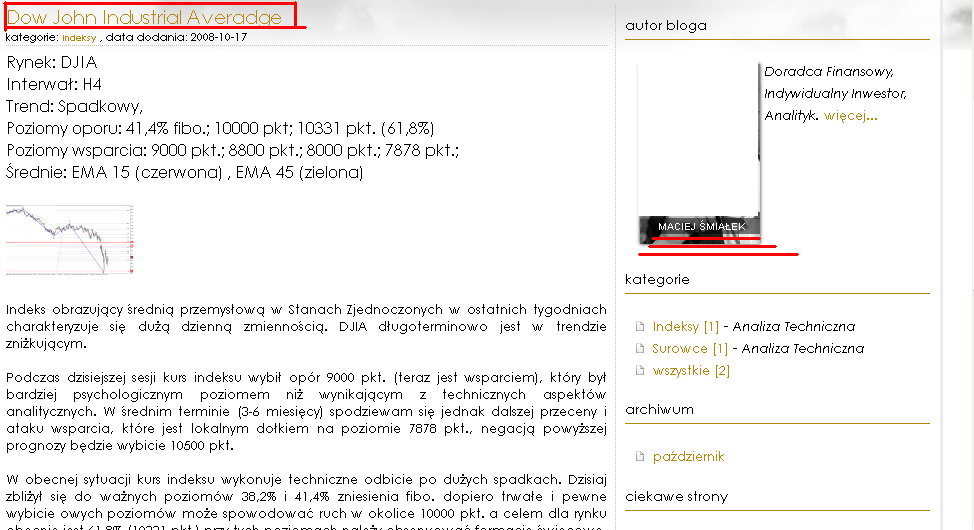Click the 'archiwum' sidebar heading
974x530 pixels.
(x=659, y=409)
